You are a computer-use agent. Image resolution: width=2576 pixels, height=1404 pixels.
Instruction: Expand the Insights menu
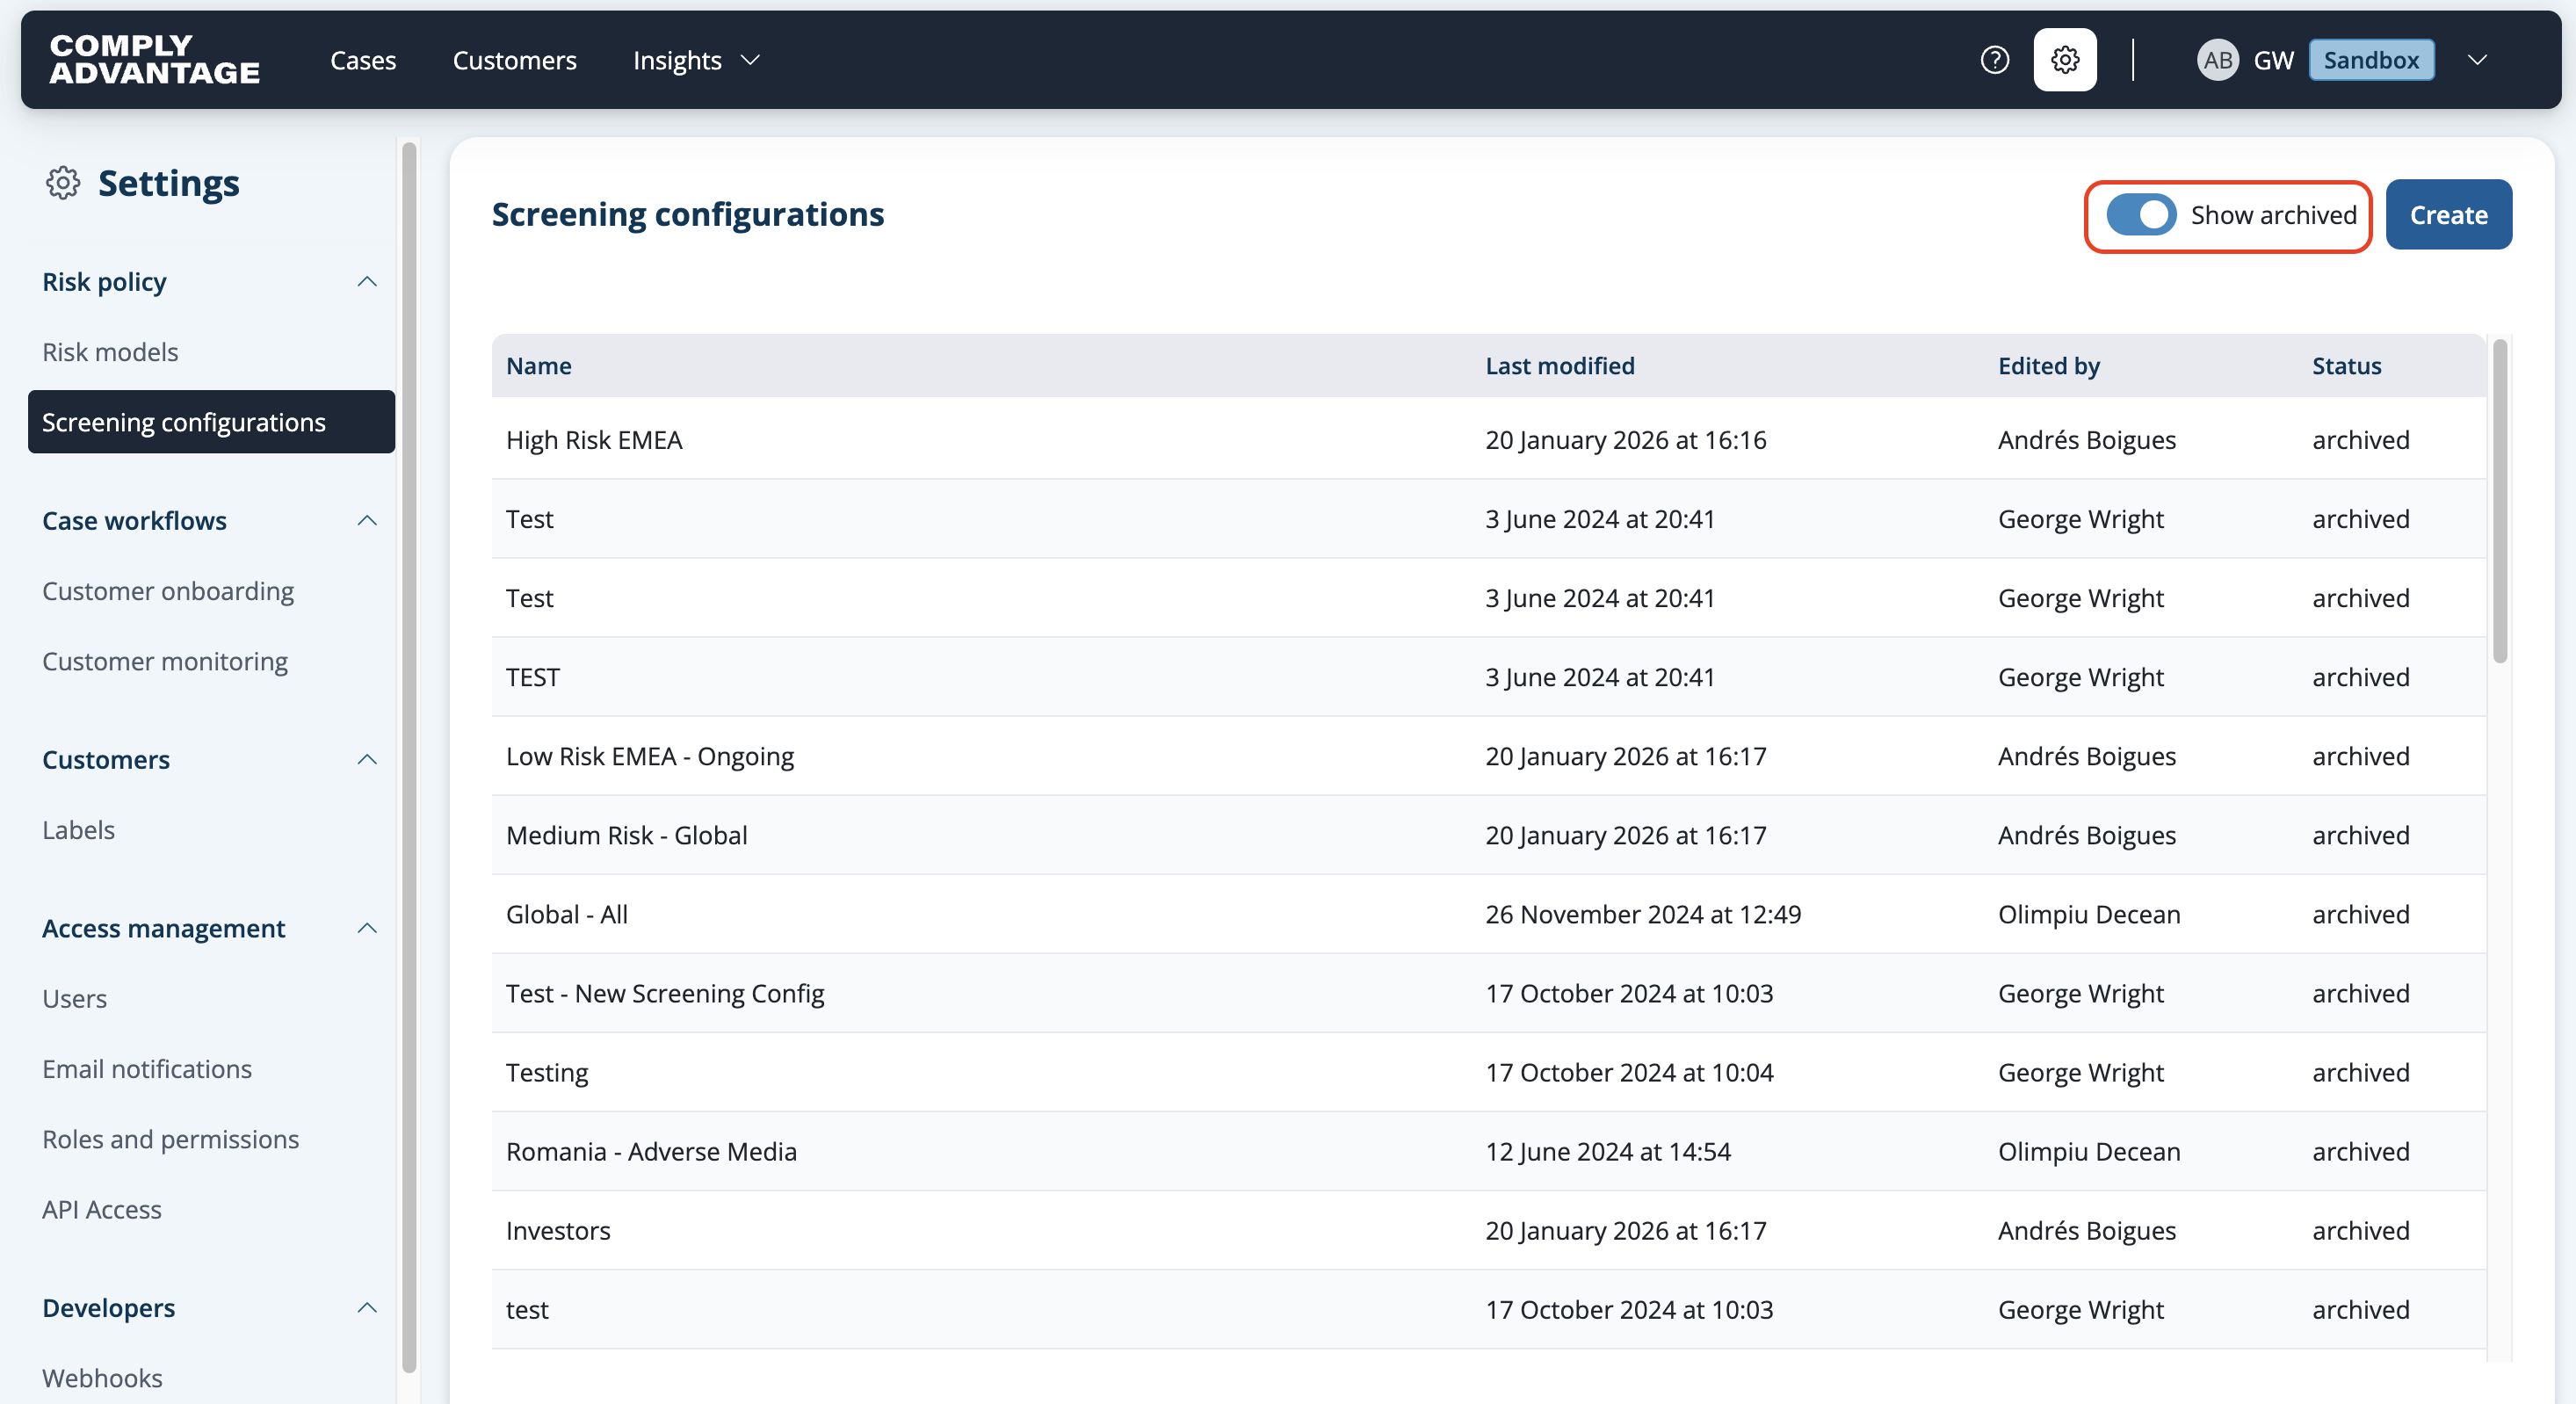[x=696, y=60]
